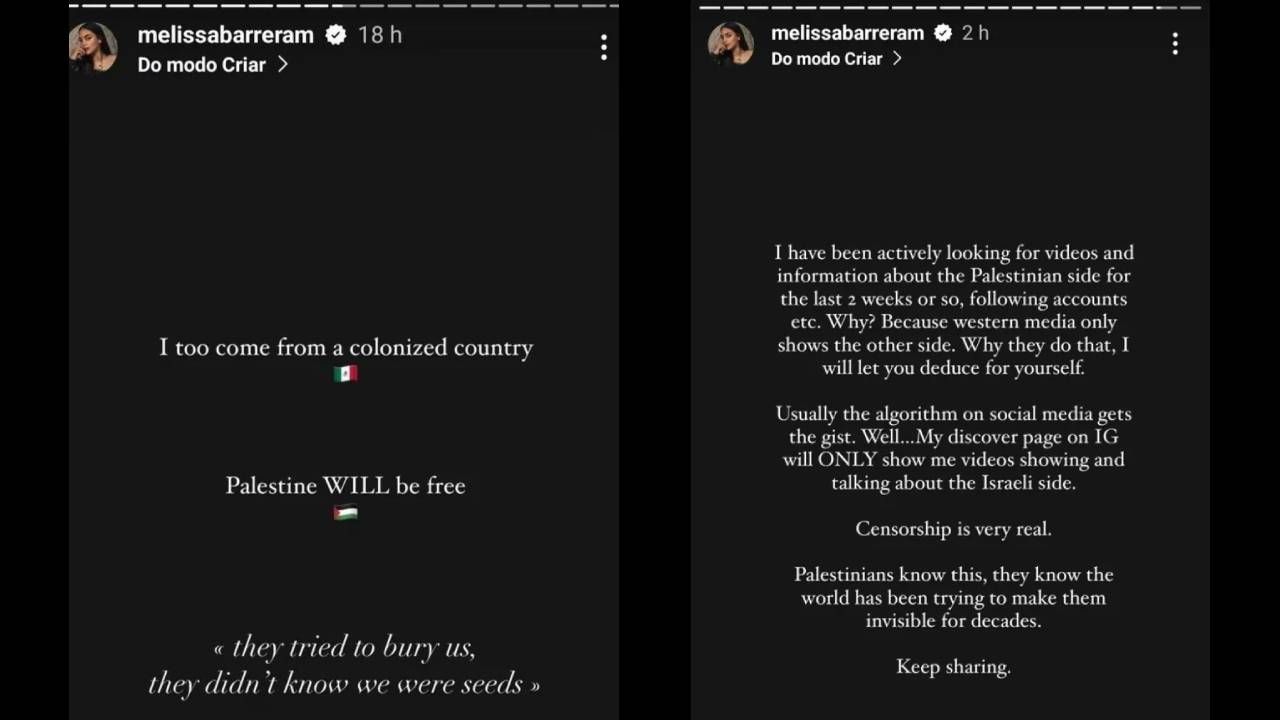Expand the 'Do modo Criar' chevron on the left story
This screenshot has width=1280, height=720.
[x=283, y=64]
